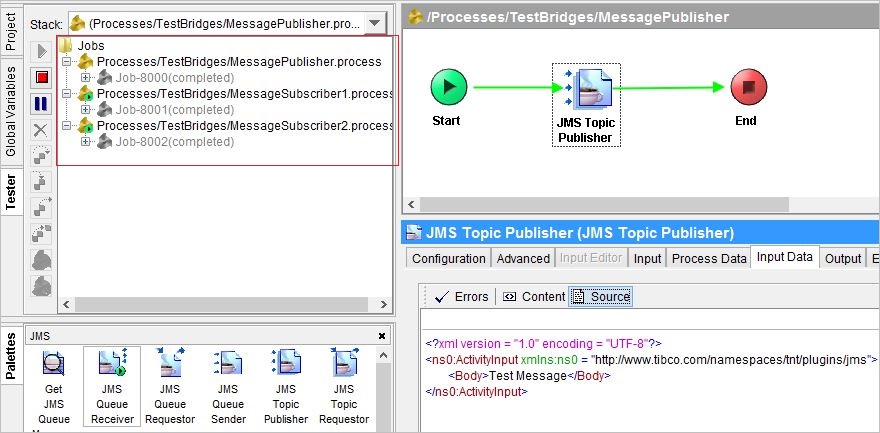880x433 pixels.
Task: Open the Output tab
Action: click(842, 259)
